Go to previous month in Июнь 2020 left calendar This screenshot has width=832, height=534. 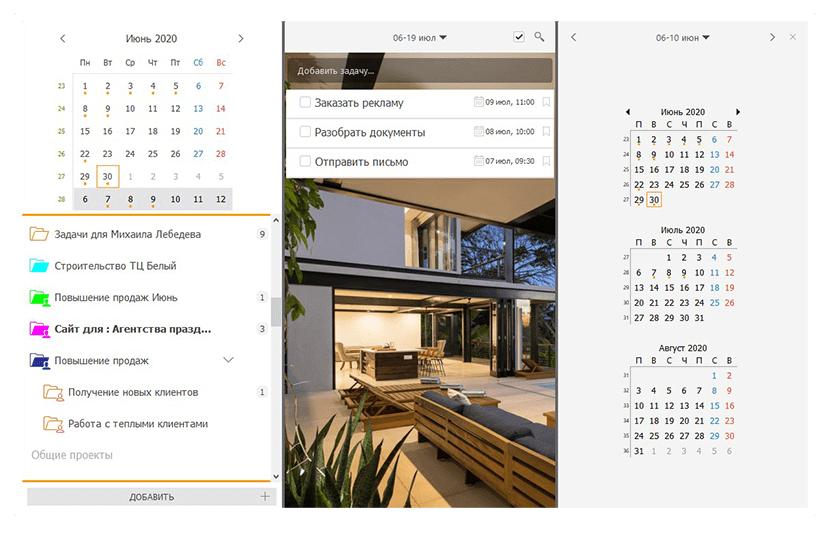pyautogui.click(x=63, y=38)
